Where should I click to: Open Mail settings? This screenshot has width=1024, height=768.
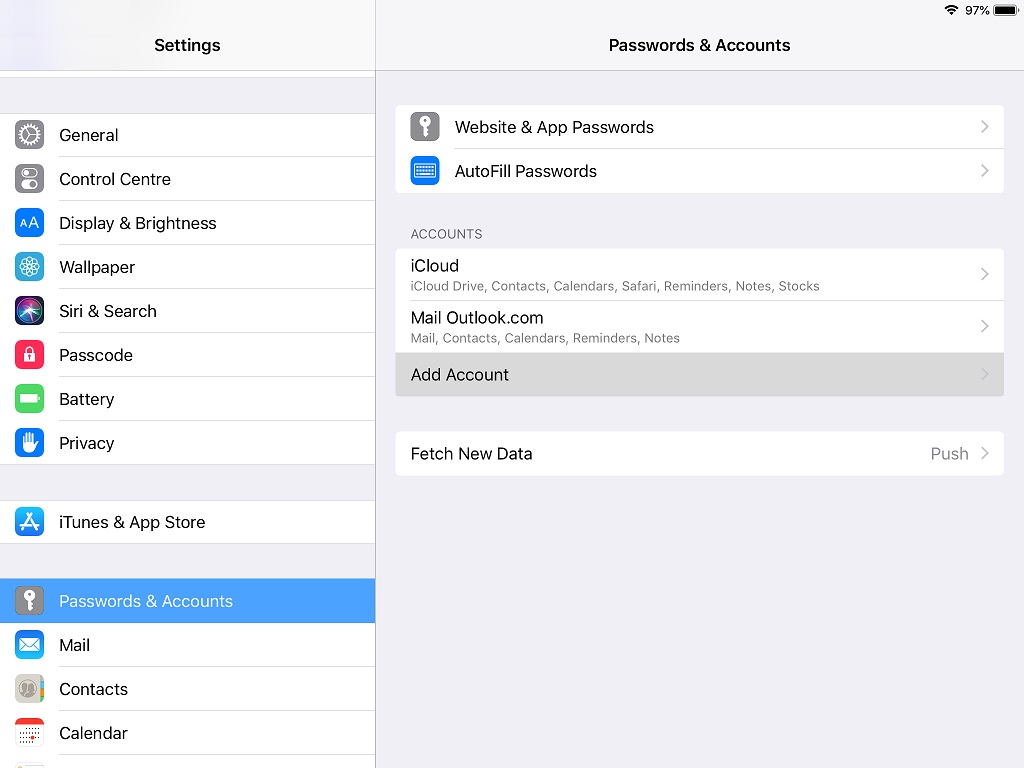pos(187,645)
